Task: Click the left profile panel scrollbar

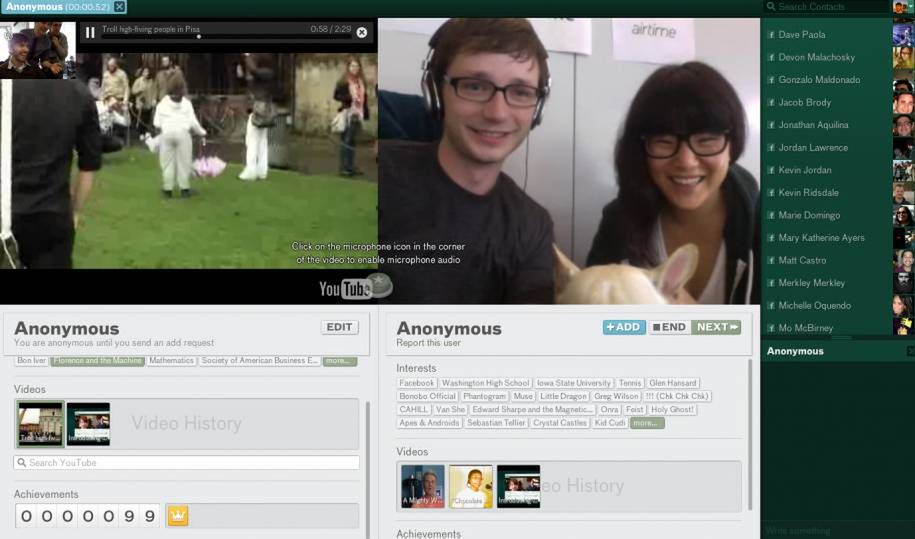Action: pos(368,470)
